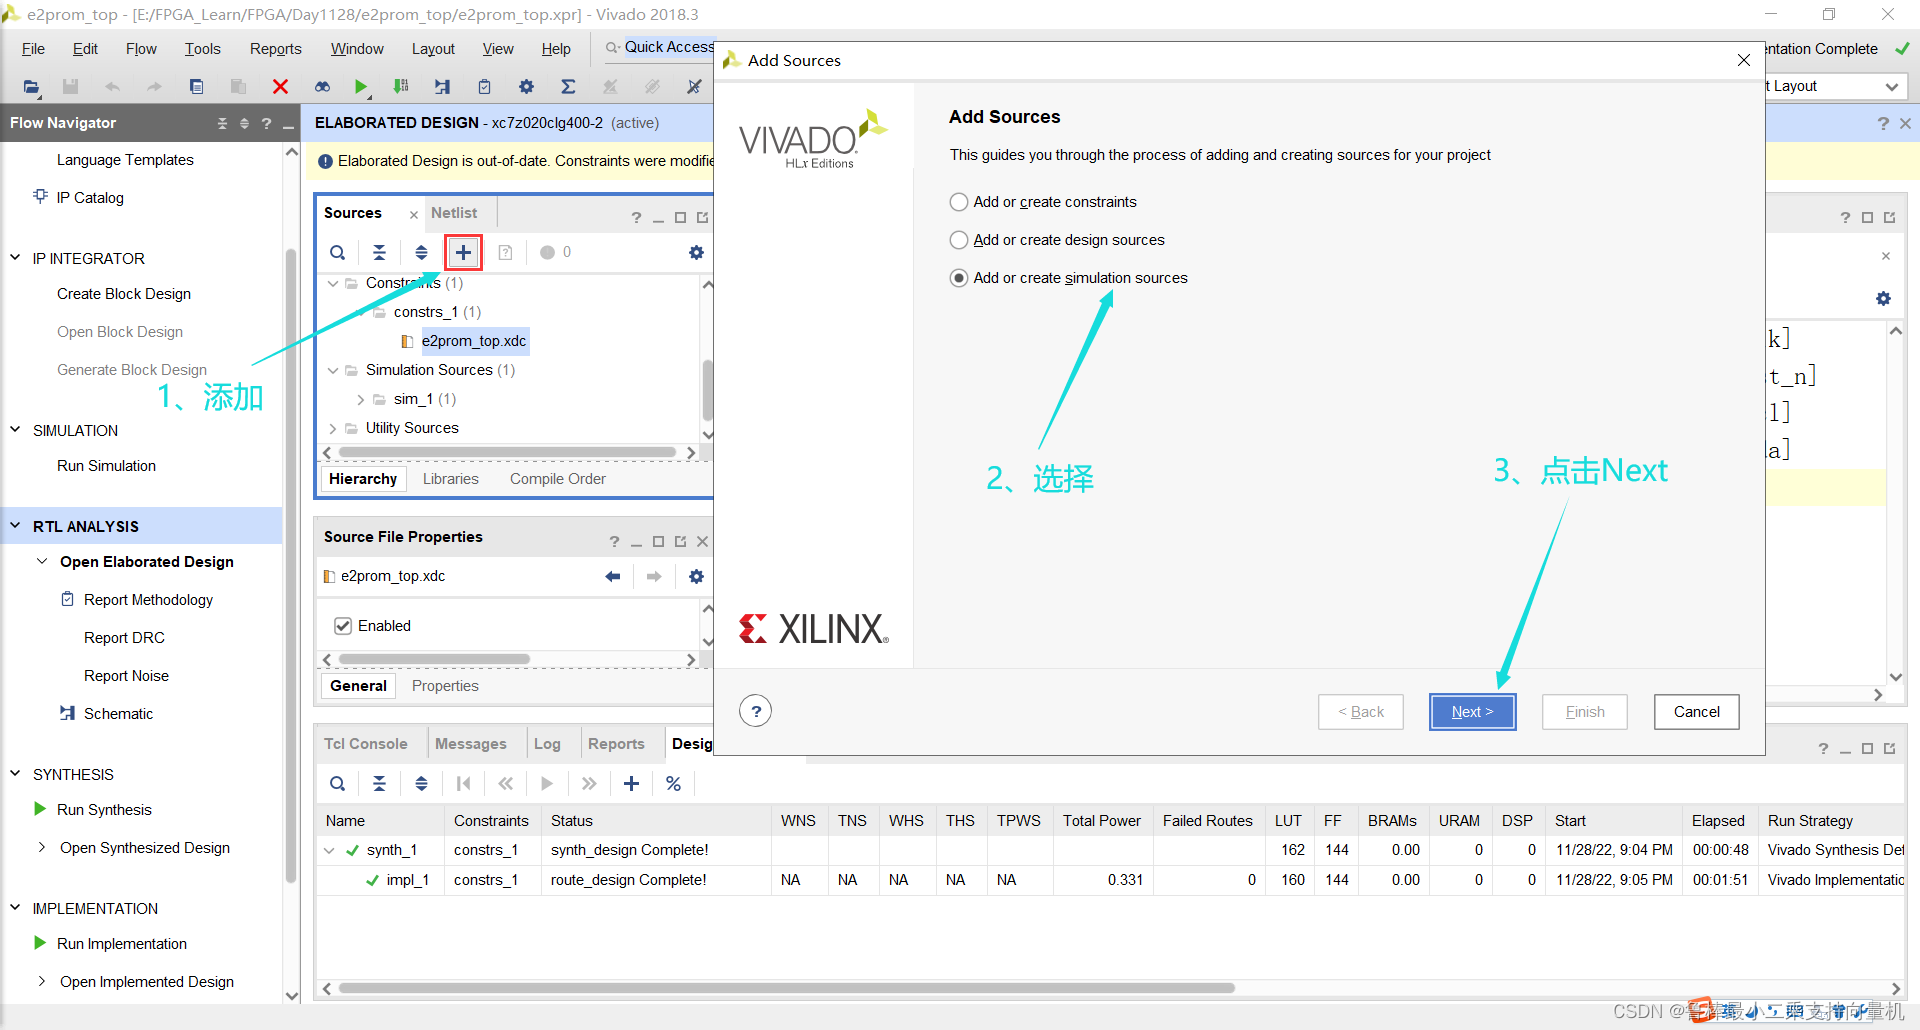Collapse Open Elaborated Design node

pyautogui.click(x=42, y=562)
